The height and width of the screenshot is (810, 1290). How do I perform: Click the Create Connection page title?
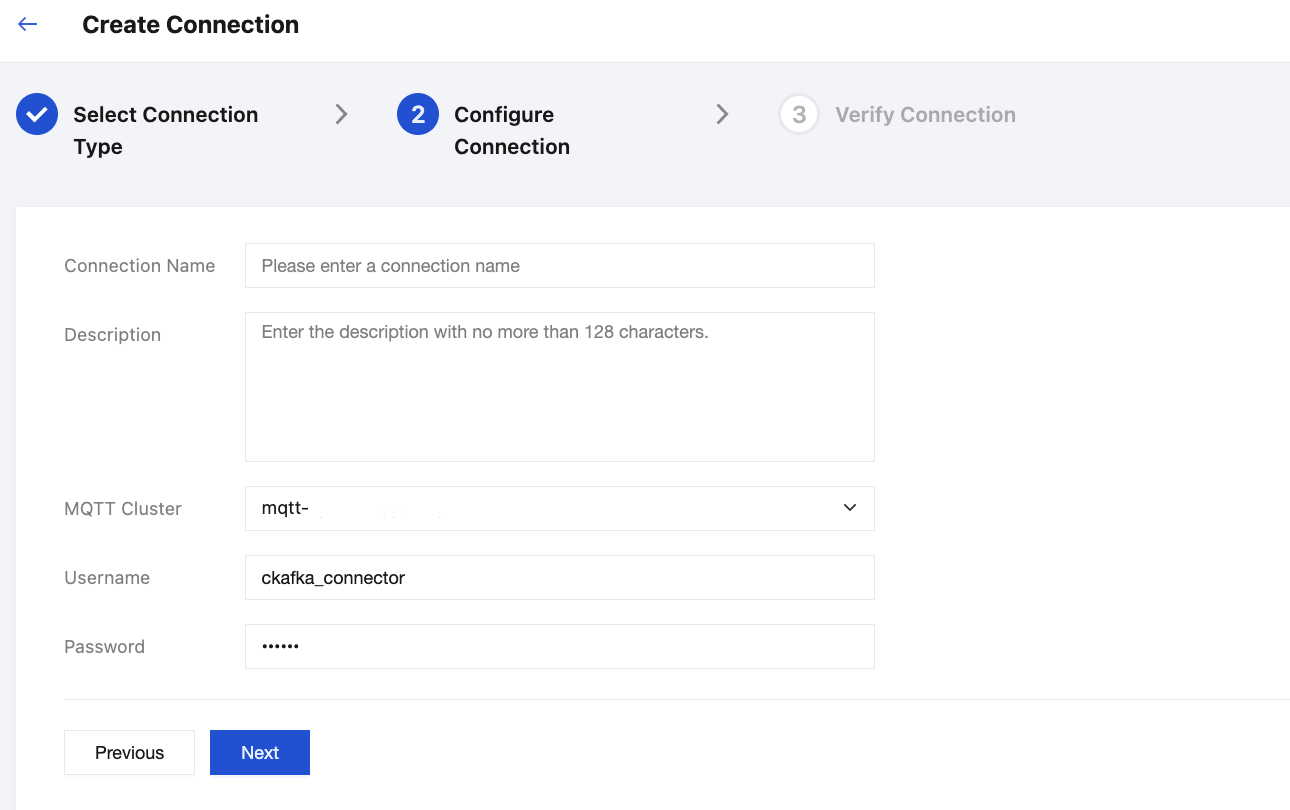pos(190,25)
